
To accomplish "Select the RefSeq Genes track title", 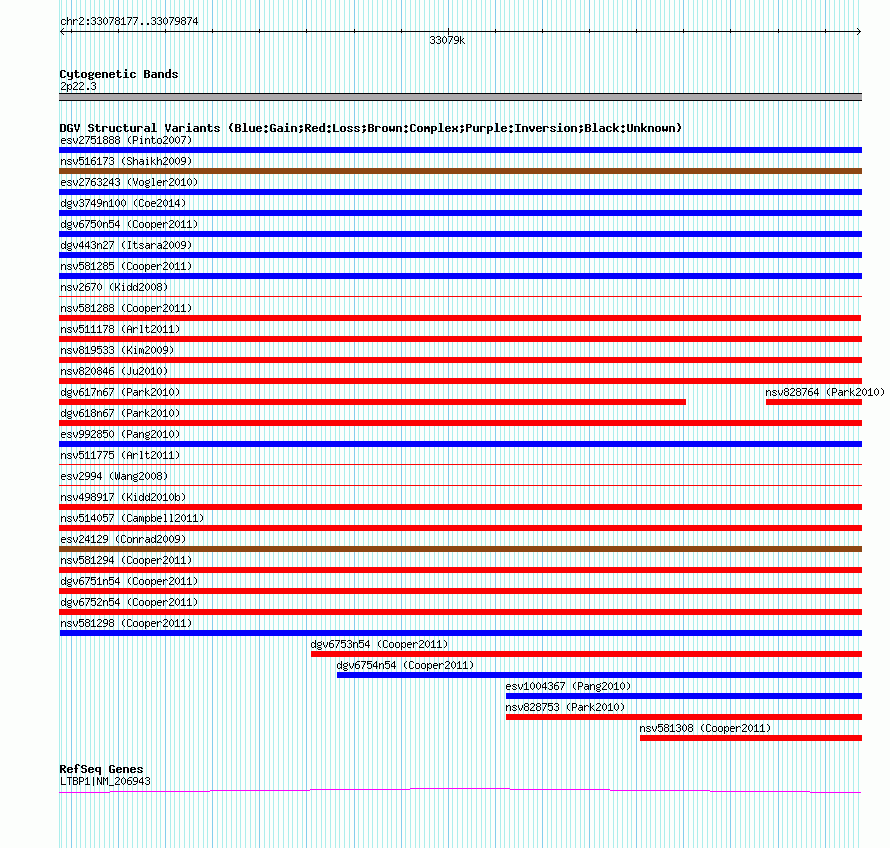I will pyautogui.click(x=101, y=769).
